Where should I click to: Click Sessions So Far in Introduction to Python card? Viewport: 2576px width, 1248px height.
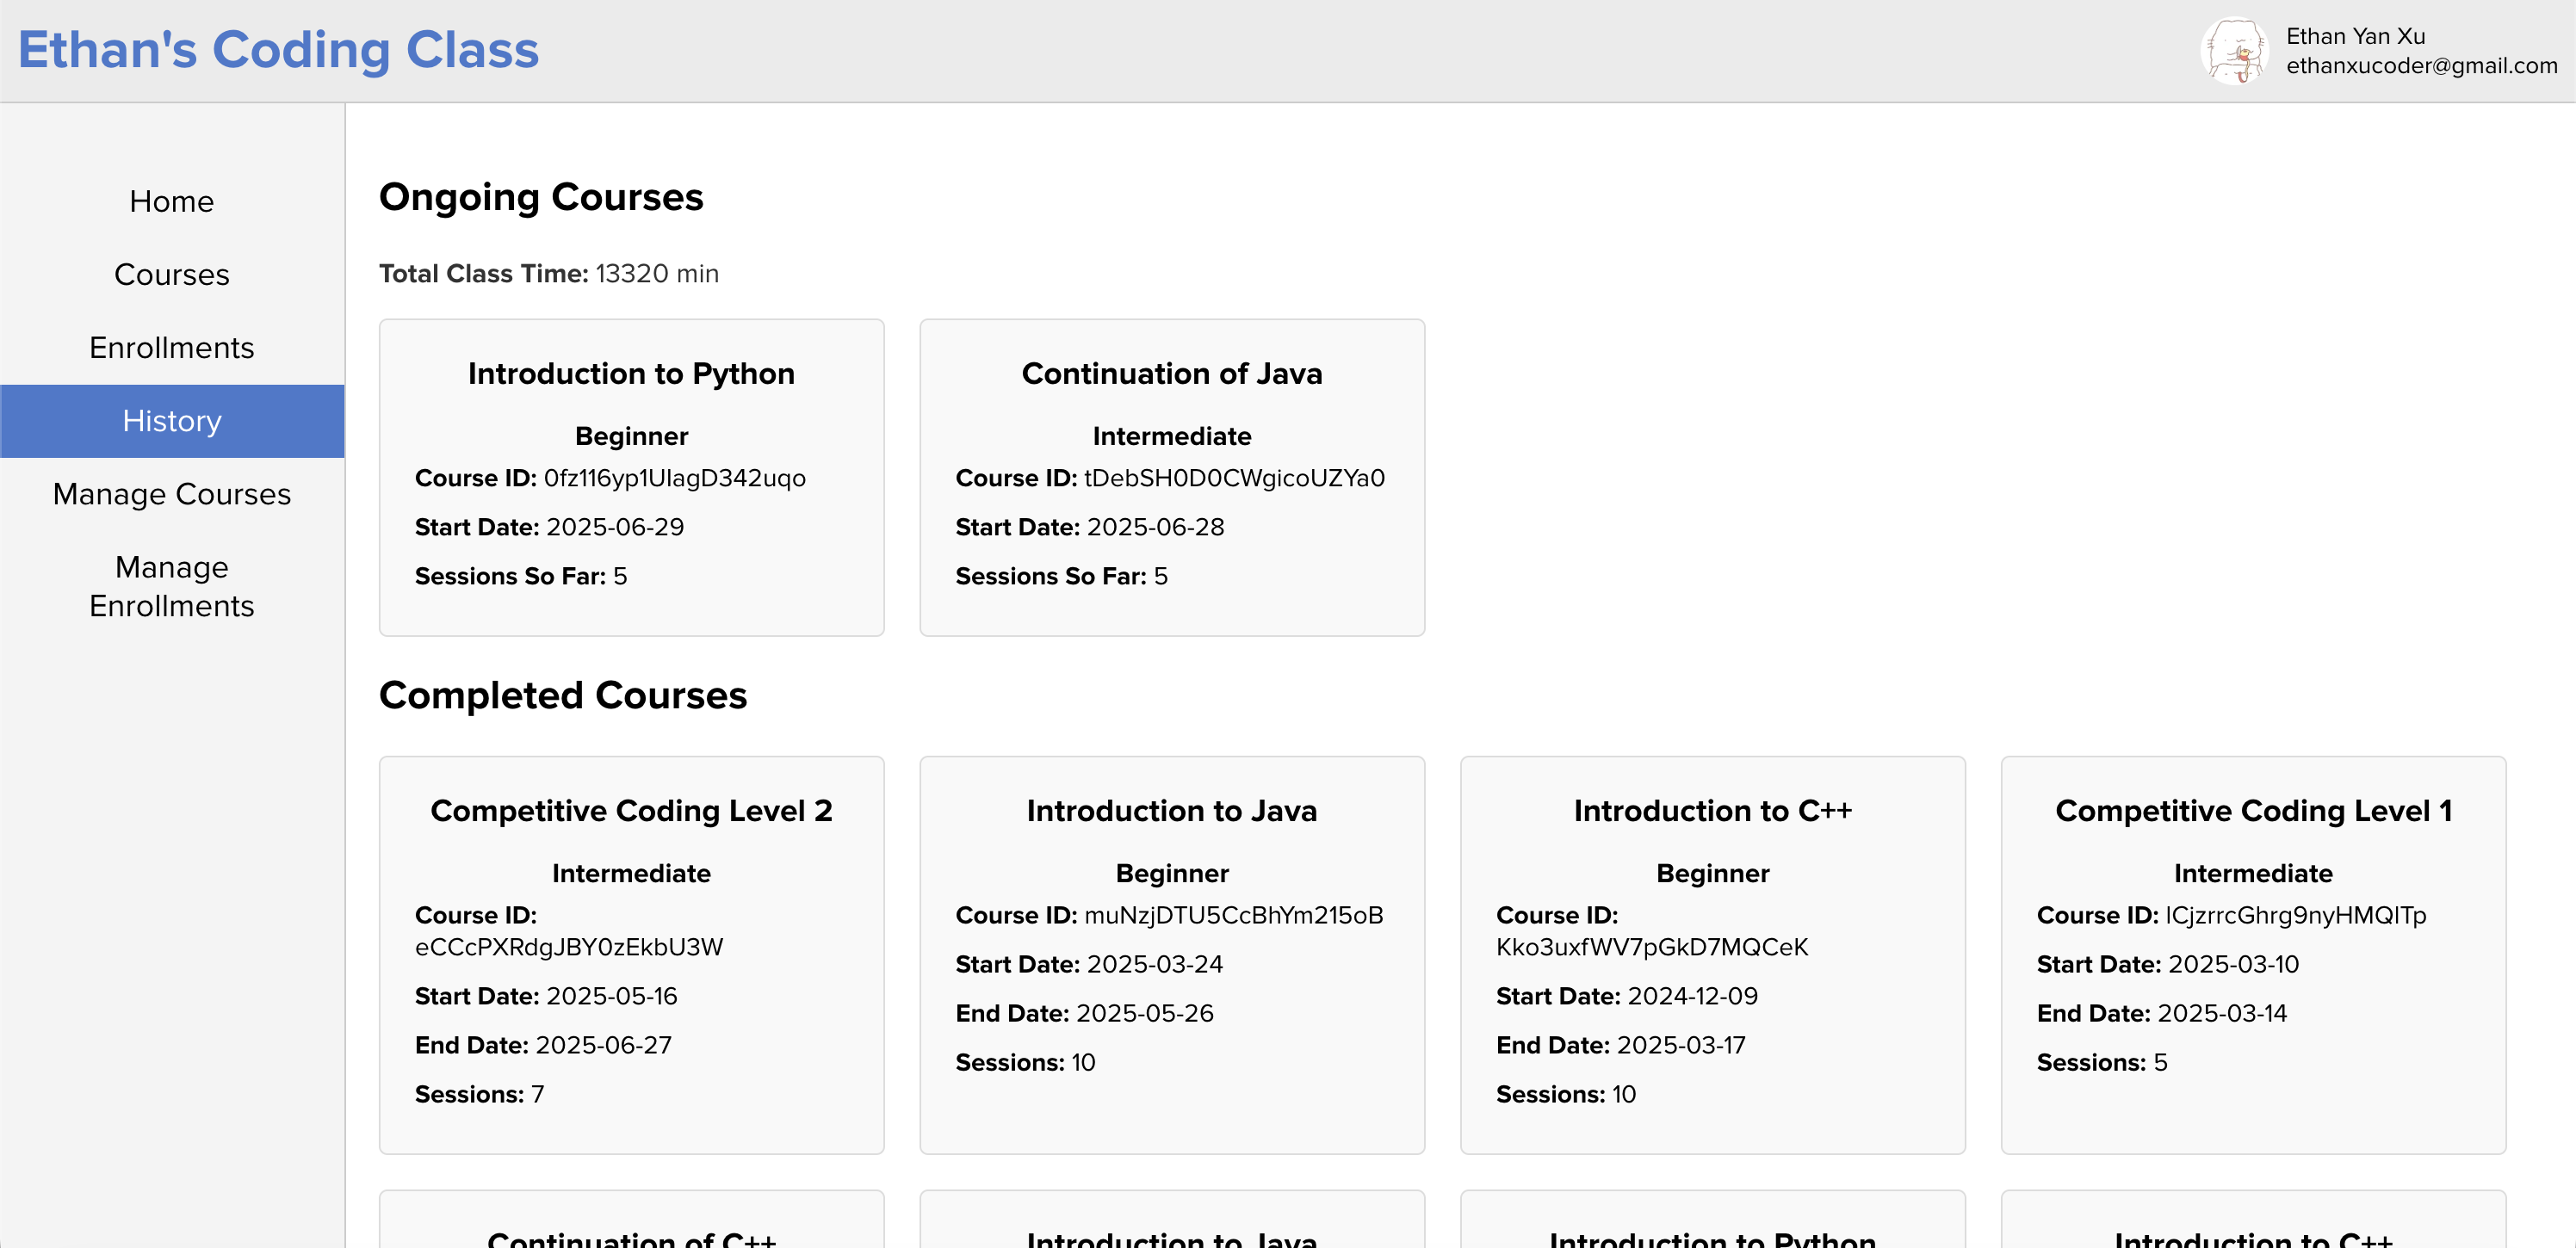pyautogui.click(x=521, y=576)
